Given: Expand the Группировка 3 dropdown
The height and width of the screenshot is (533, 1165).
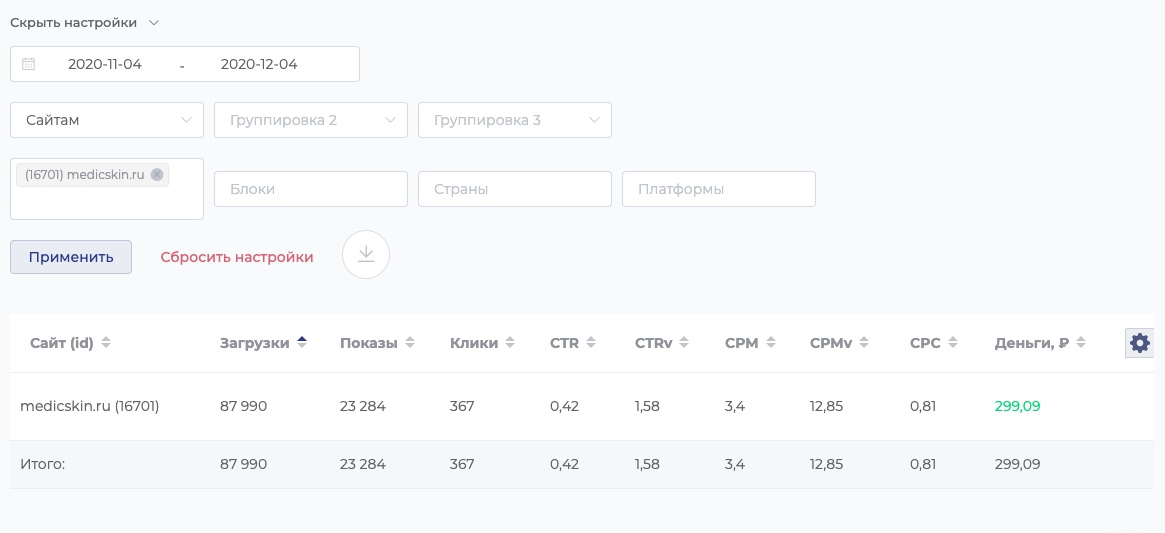Looking at the screenshot, I should click(515, 120).
